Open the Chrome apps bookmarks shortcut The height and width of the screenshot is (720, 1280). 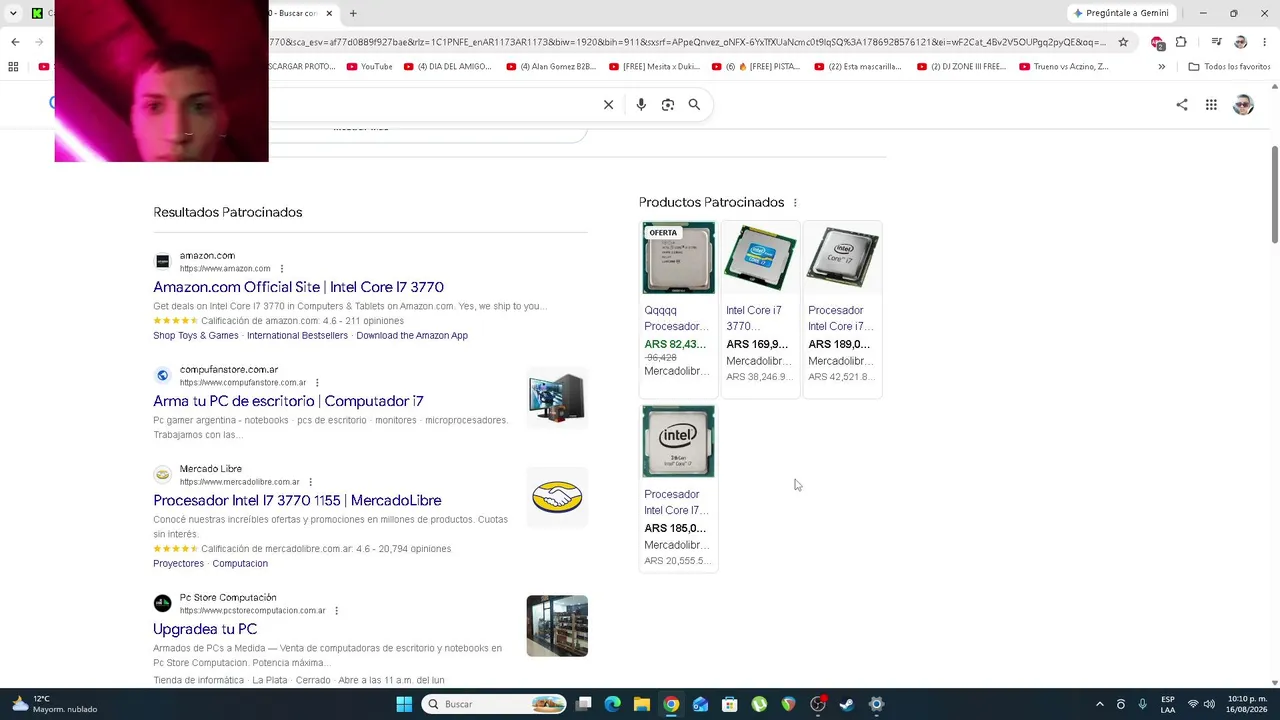pos(13,67)
